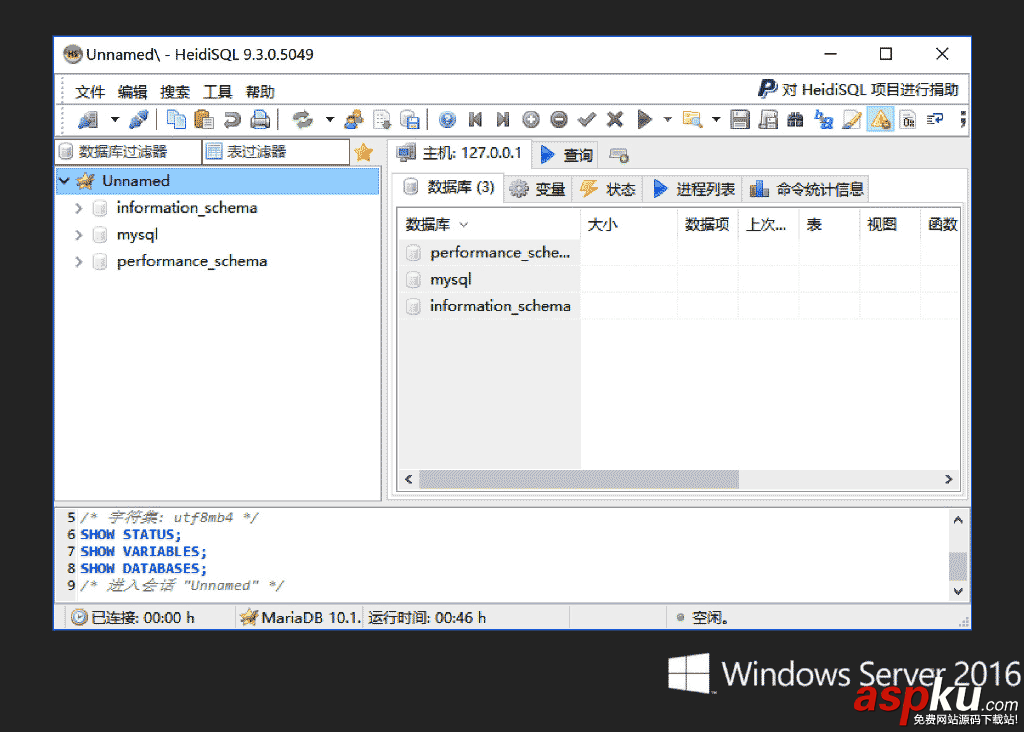Screen dimensions: 1024x732
Task: Switch to 主机: 127.0.0.1 tab
Action: click(x=459, y=153)
